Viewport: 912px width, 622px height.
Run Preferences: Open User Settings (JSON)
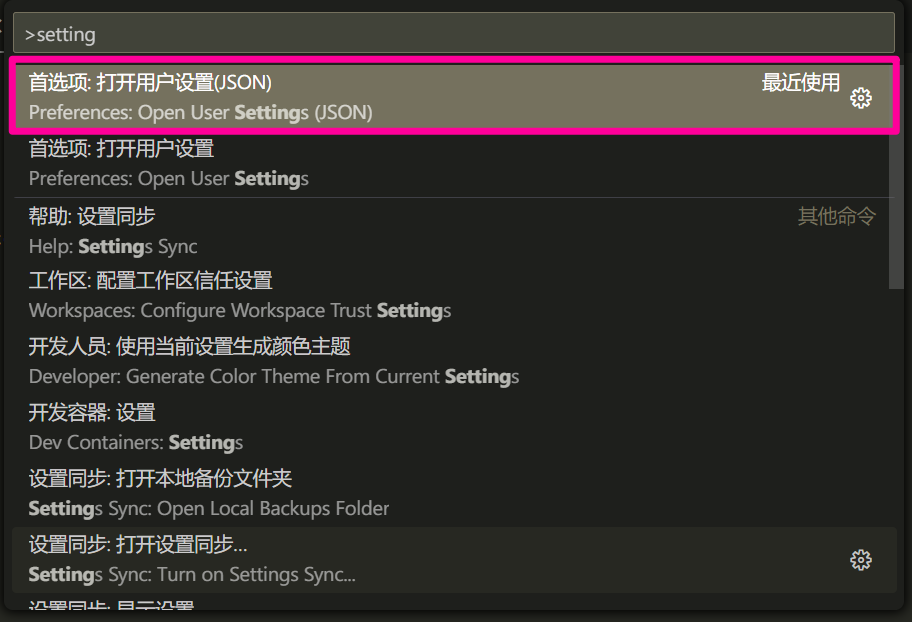pyautogui.click(x=454, y=96)
